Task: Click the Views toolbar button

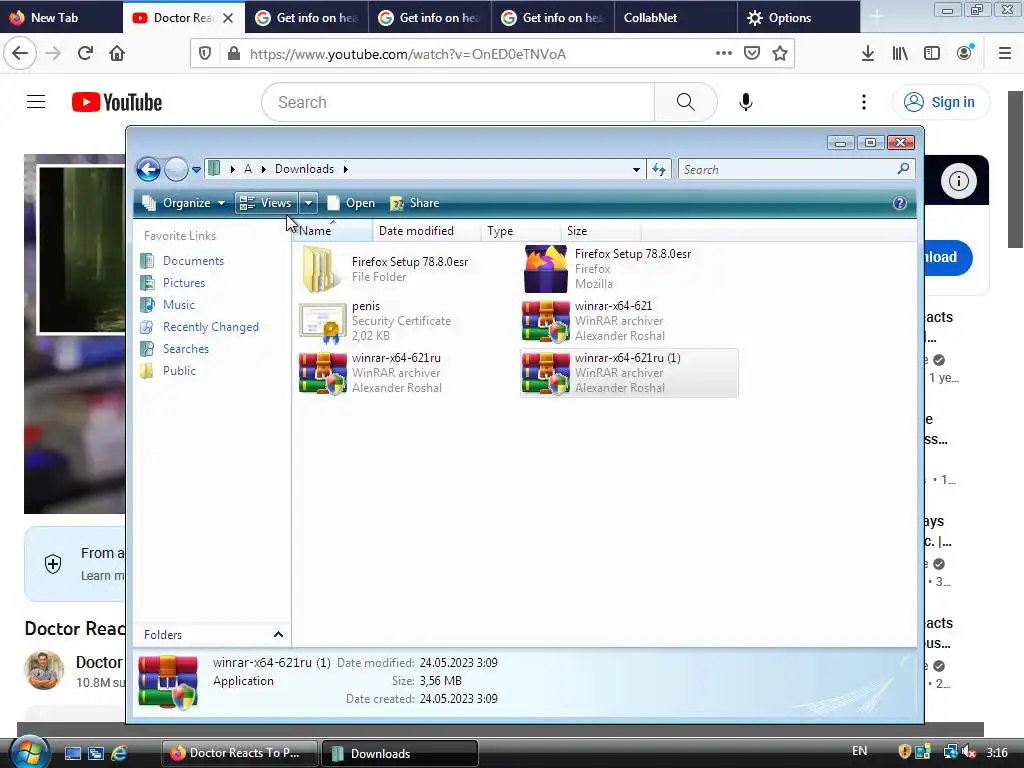Action: click(266, 203)
